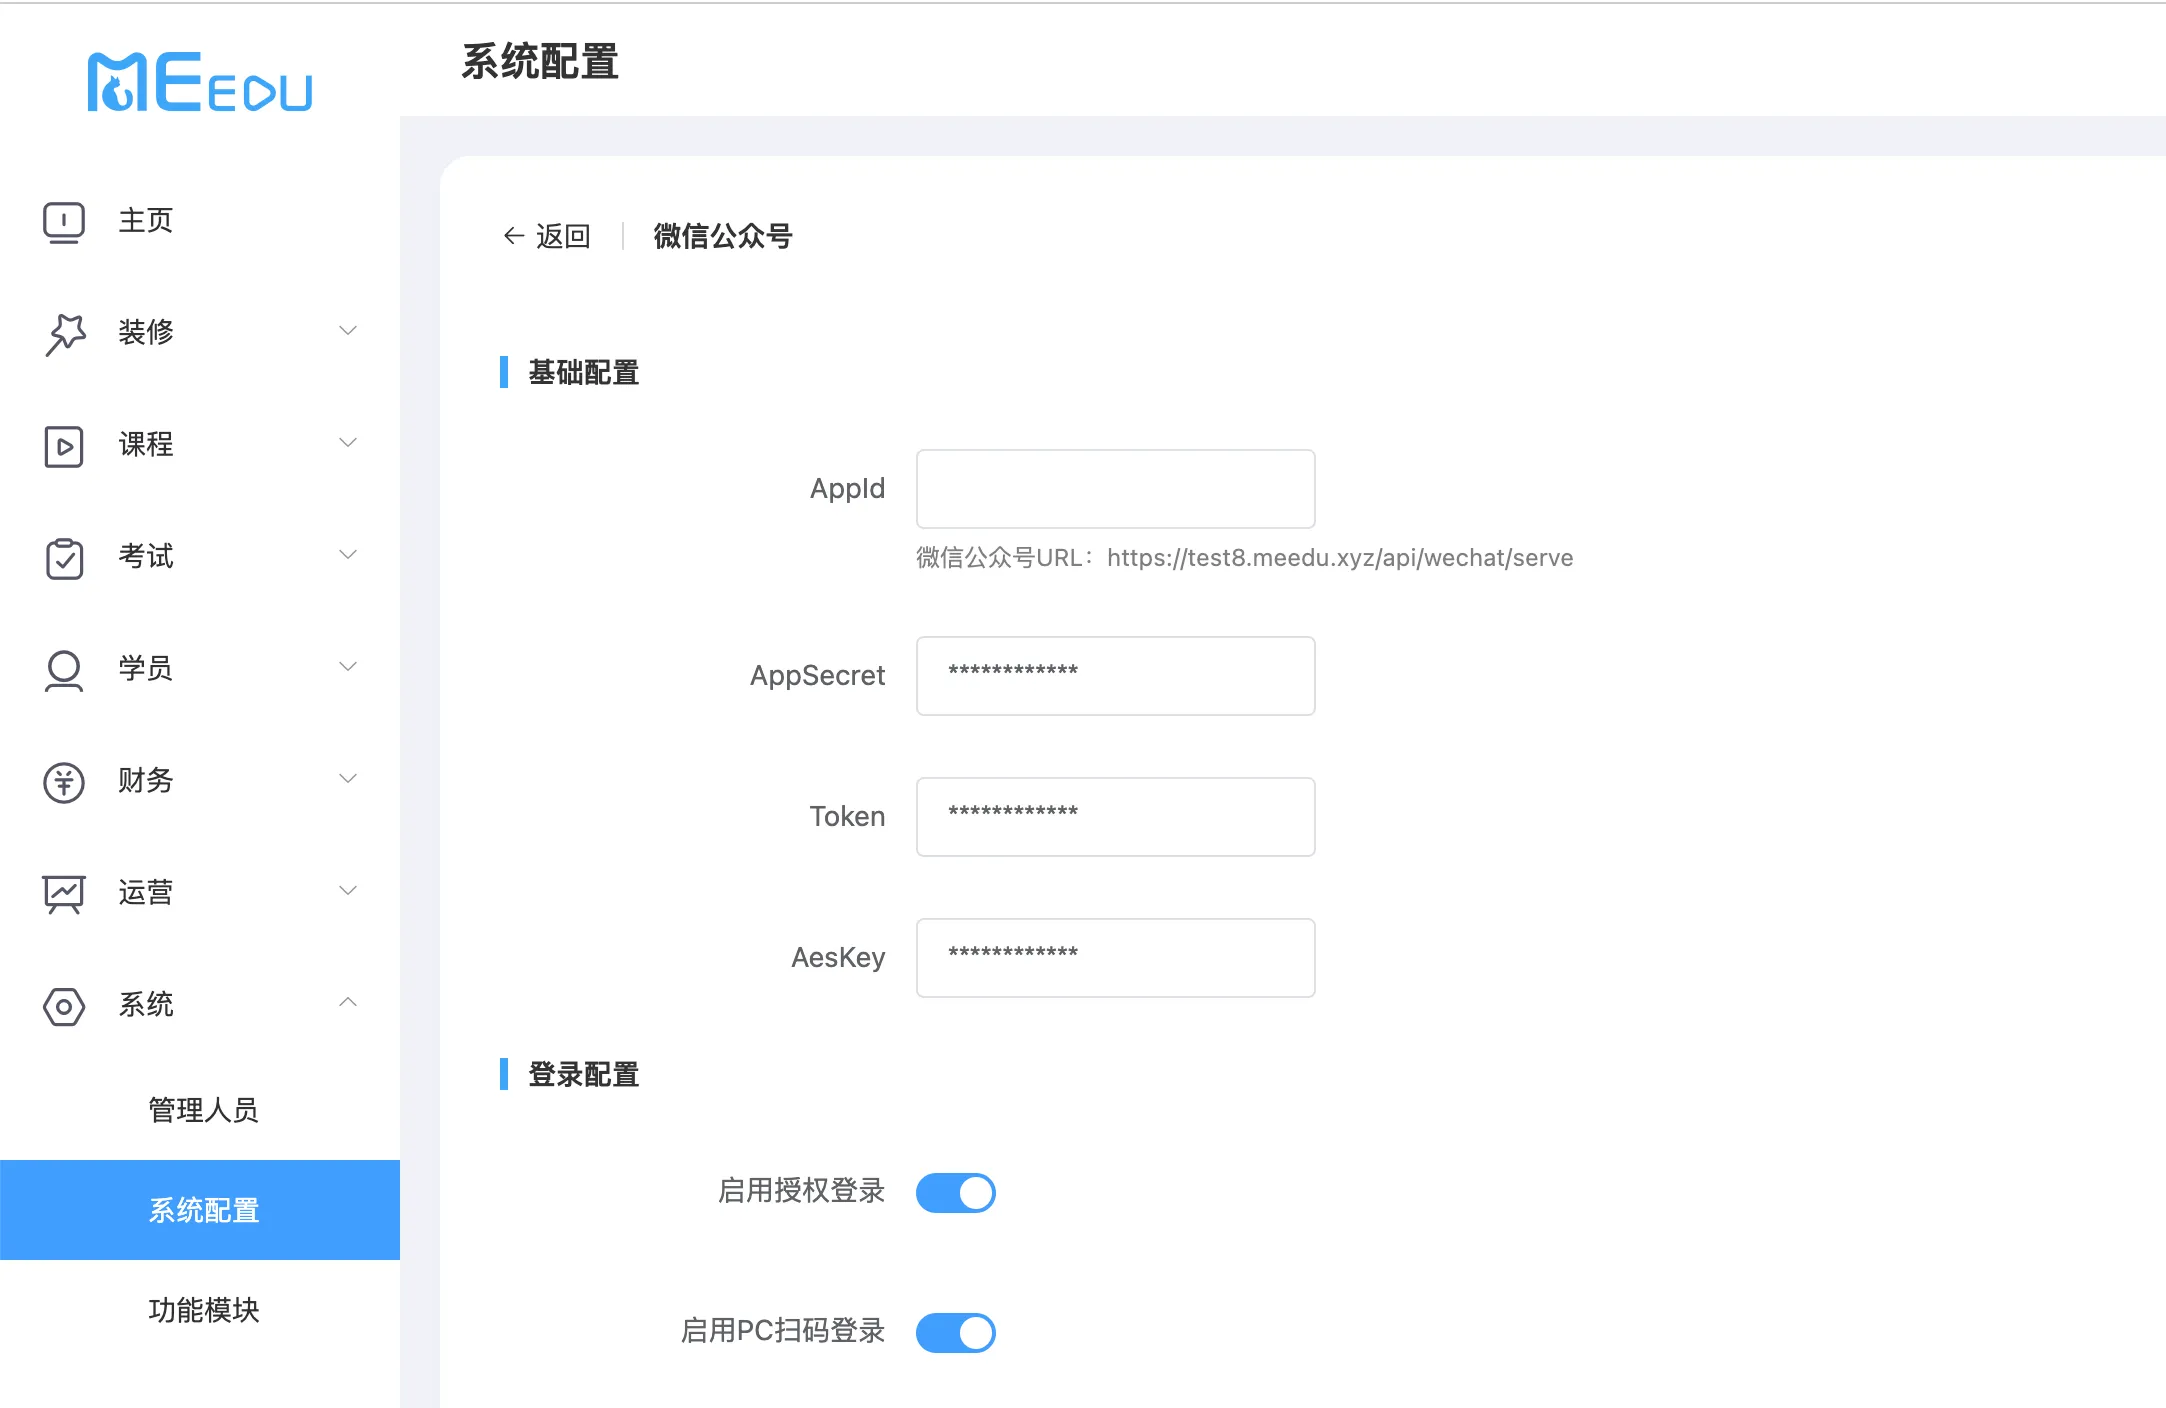This screenshot has height=1408, width=2166.
Task: Select the 装修 pin icon
Action: (64, 333)
